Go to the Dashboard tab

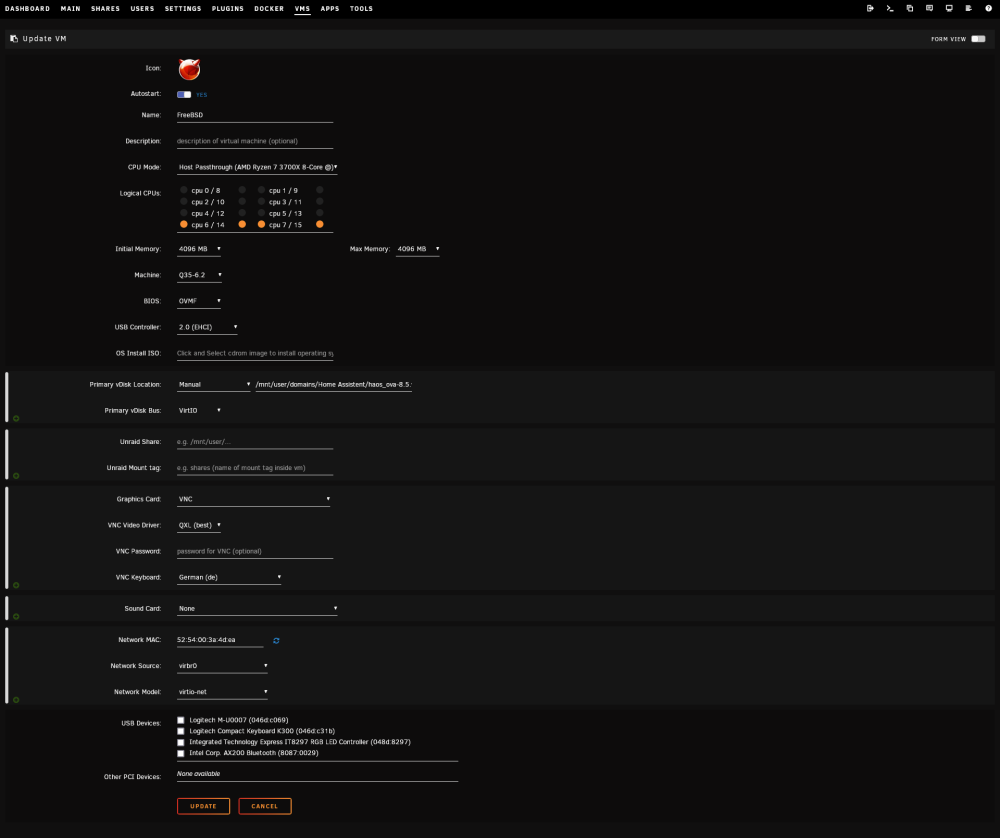(x=27, y=9)
